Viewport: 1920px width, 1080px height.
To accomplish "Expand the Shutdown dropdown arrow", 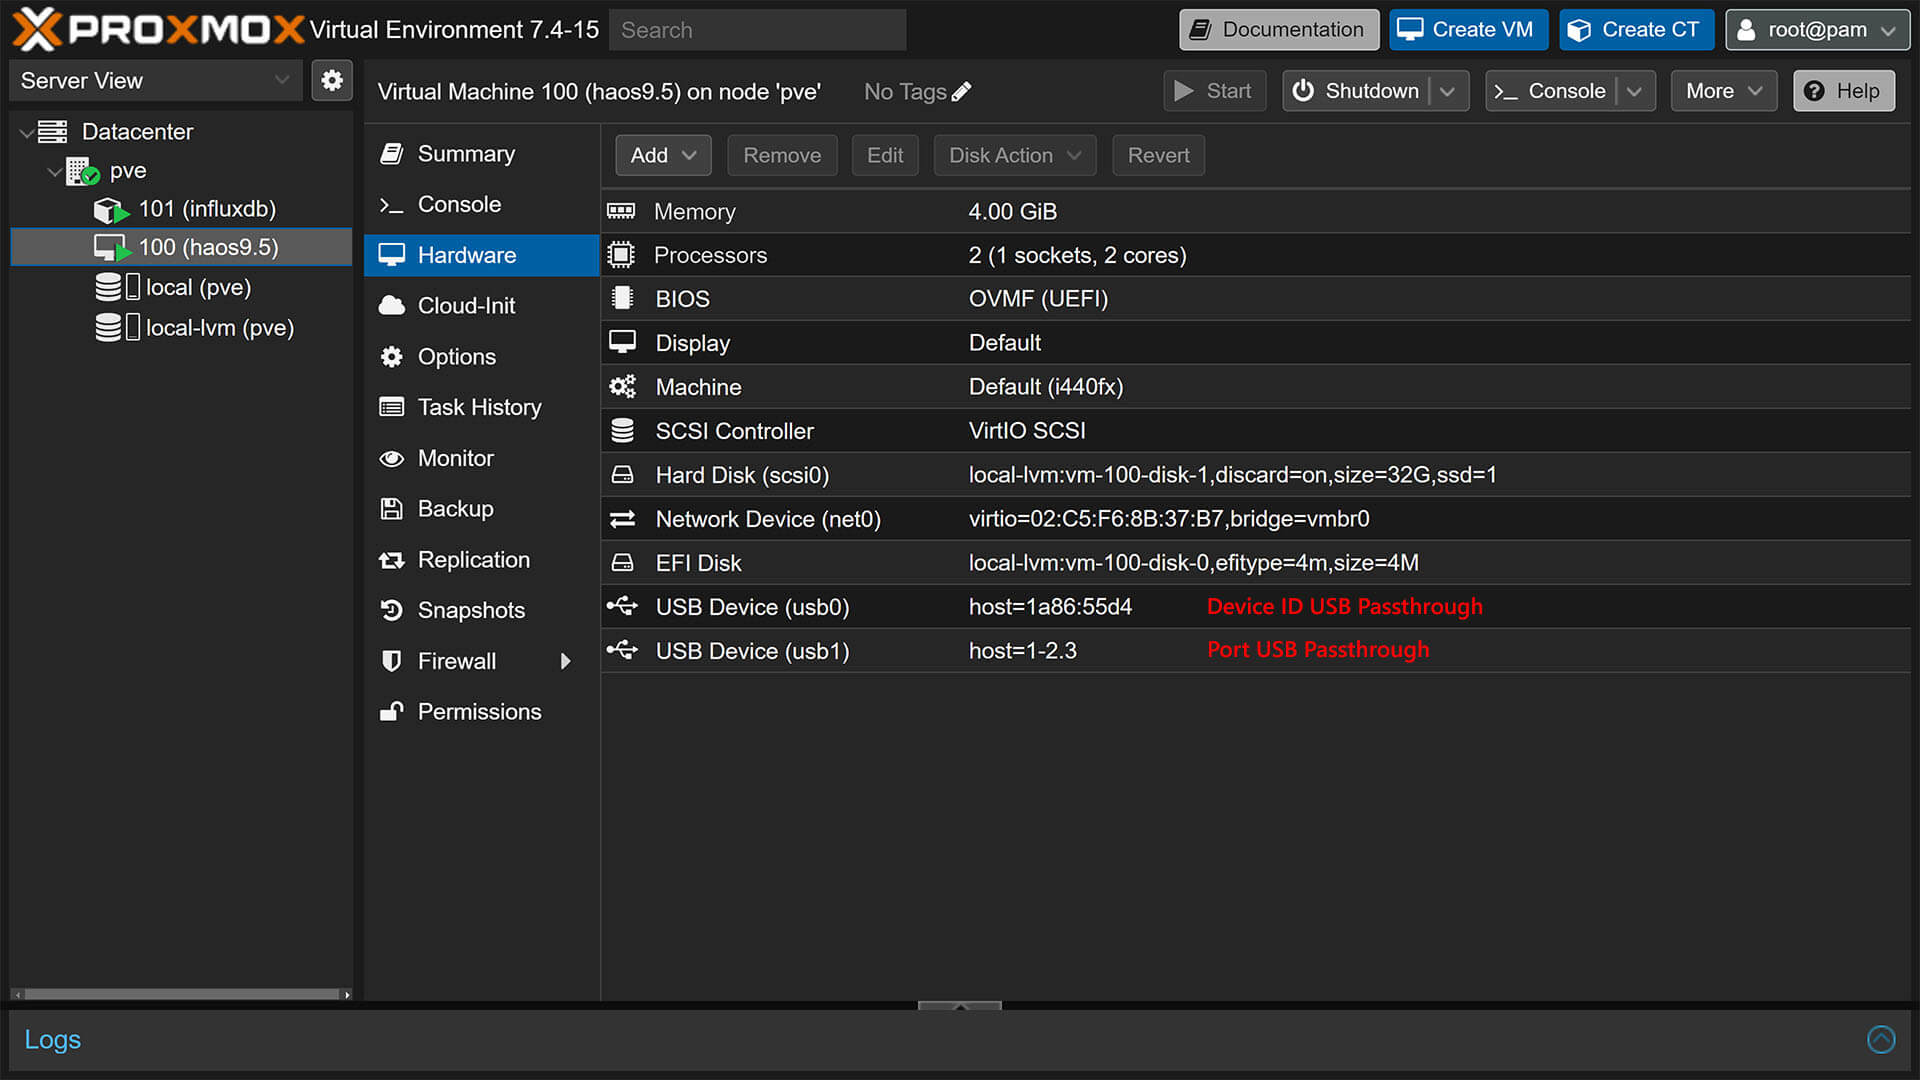I will 1449,91.
